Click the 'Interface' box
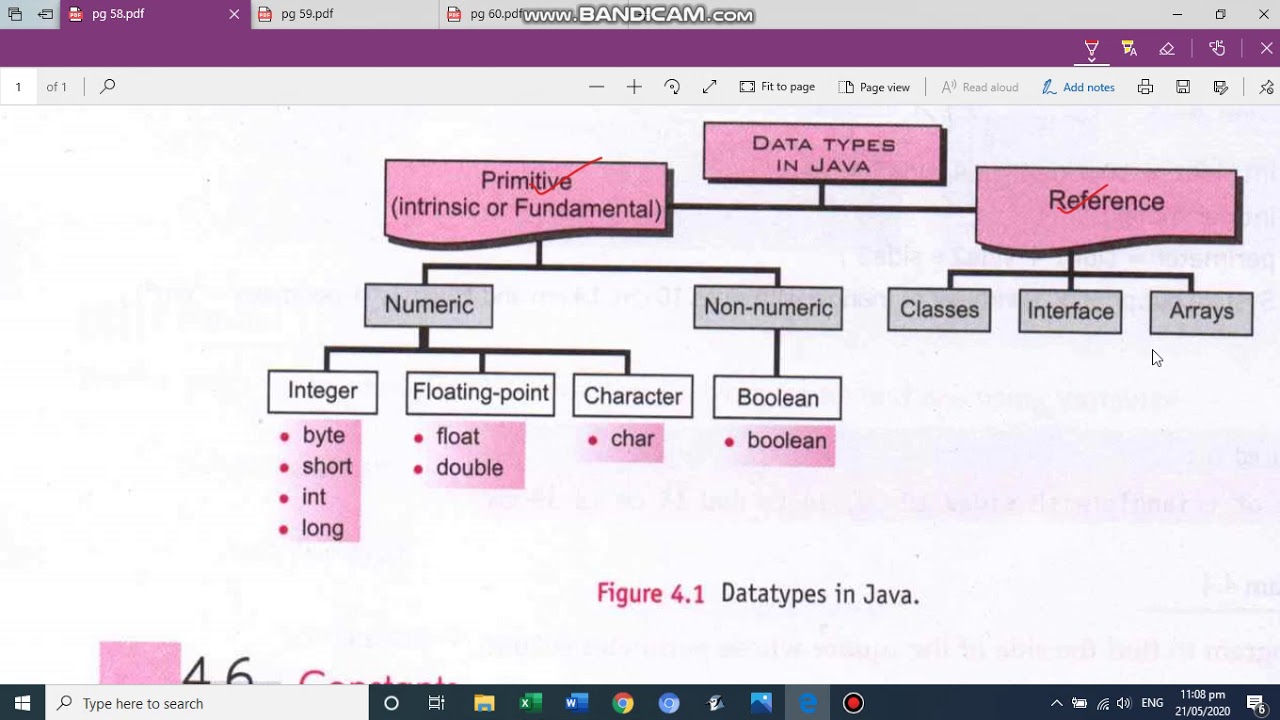The width and height of the screenshot is (1280, 720). 1070,312
